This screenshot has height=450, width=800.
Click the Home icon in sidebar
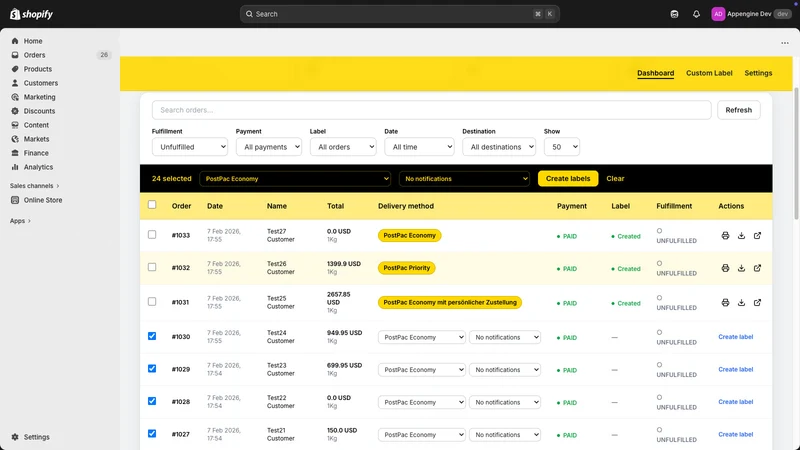[15, 41]
